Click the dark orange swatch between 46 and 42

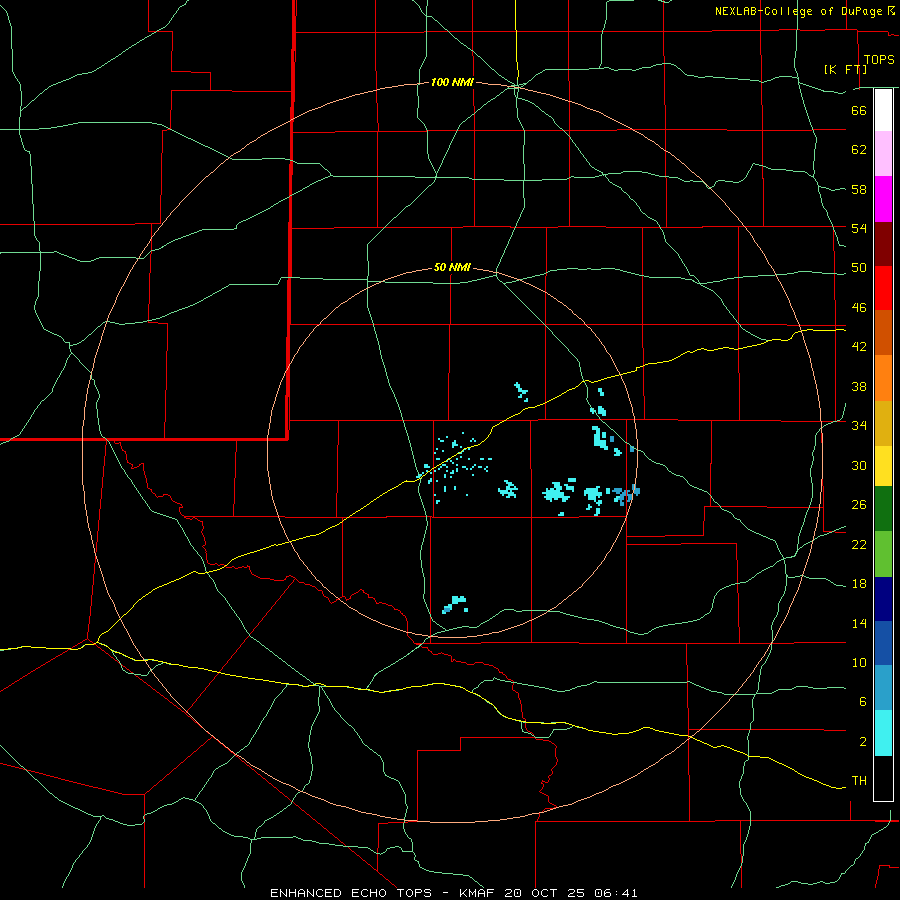[883, 332]
